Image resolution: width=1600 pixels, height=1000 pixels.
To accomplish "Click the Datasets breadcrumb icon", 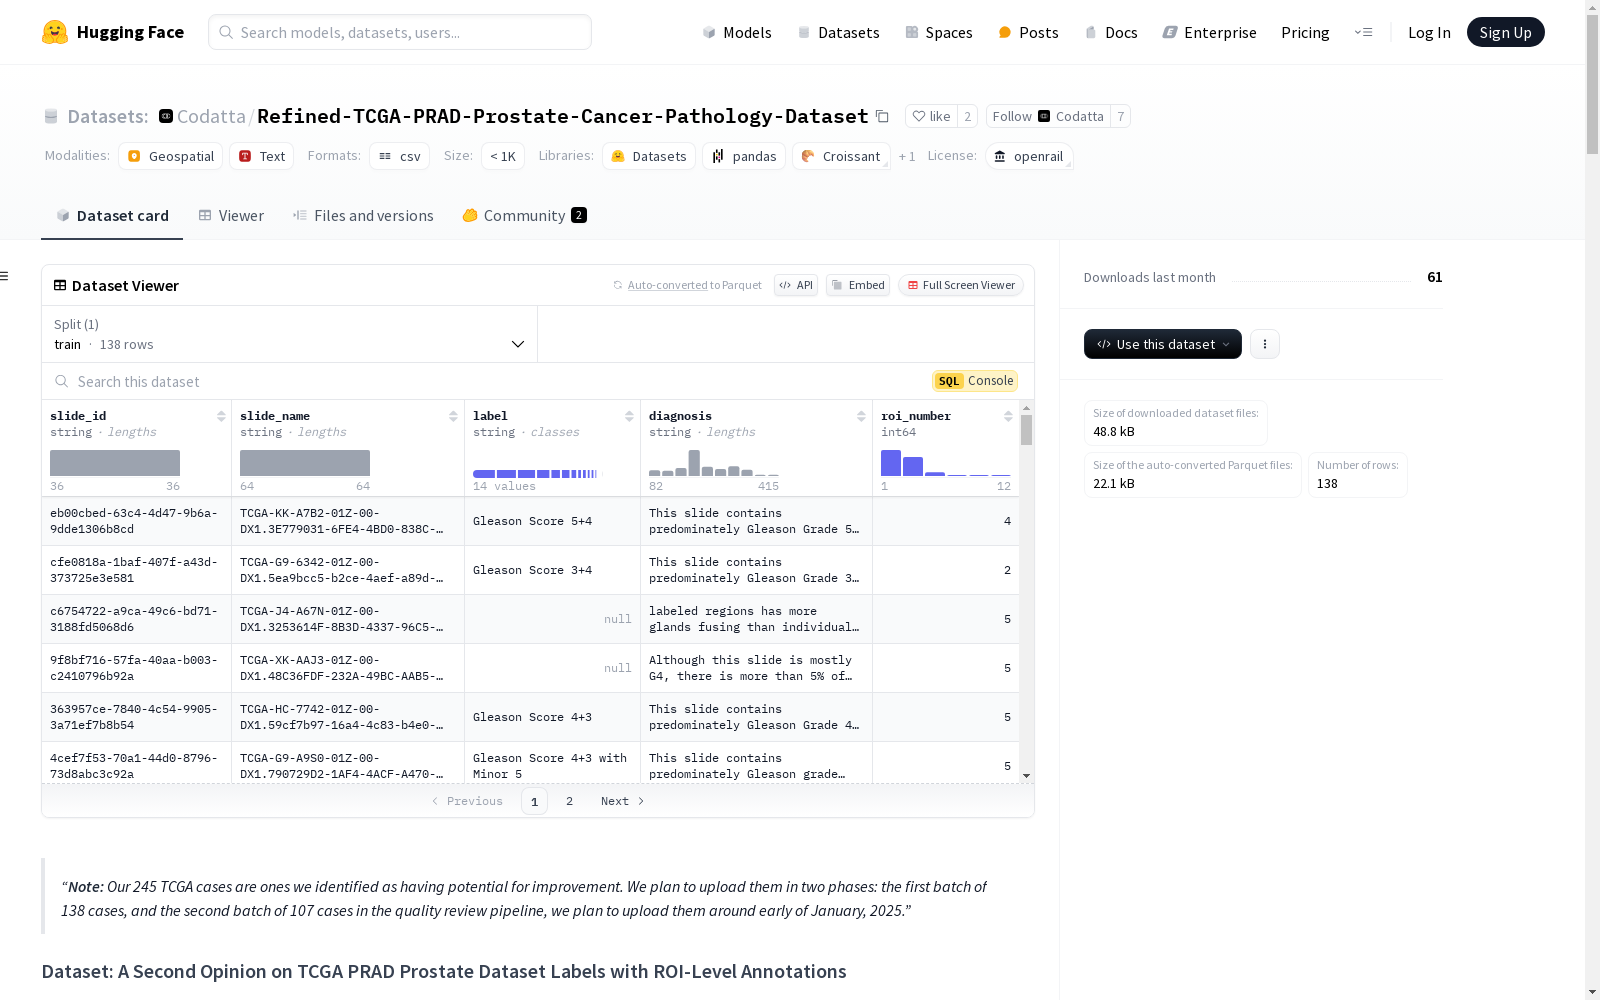I will point(51,117).
